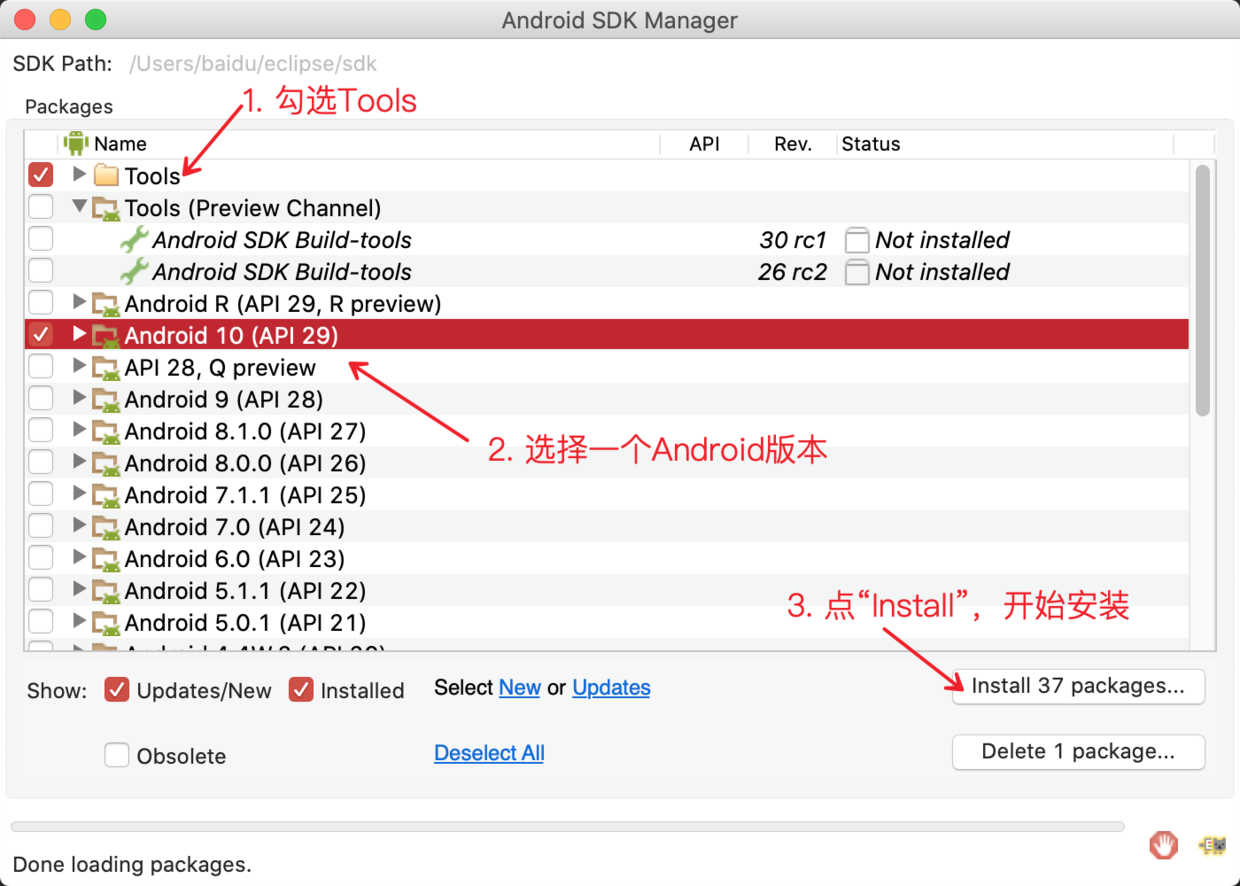Screen dimensions: 1240x886
Task: Click the Android 8.0.0 folder icon
Action: (x=106, y=464)
